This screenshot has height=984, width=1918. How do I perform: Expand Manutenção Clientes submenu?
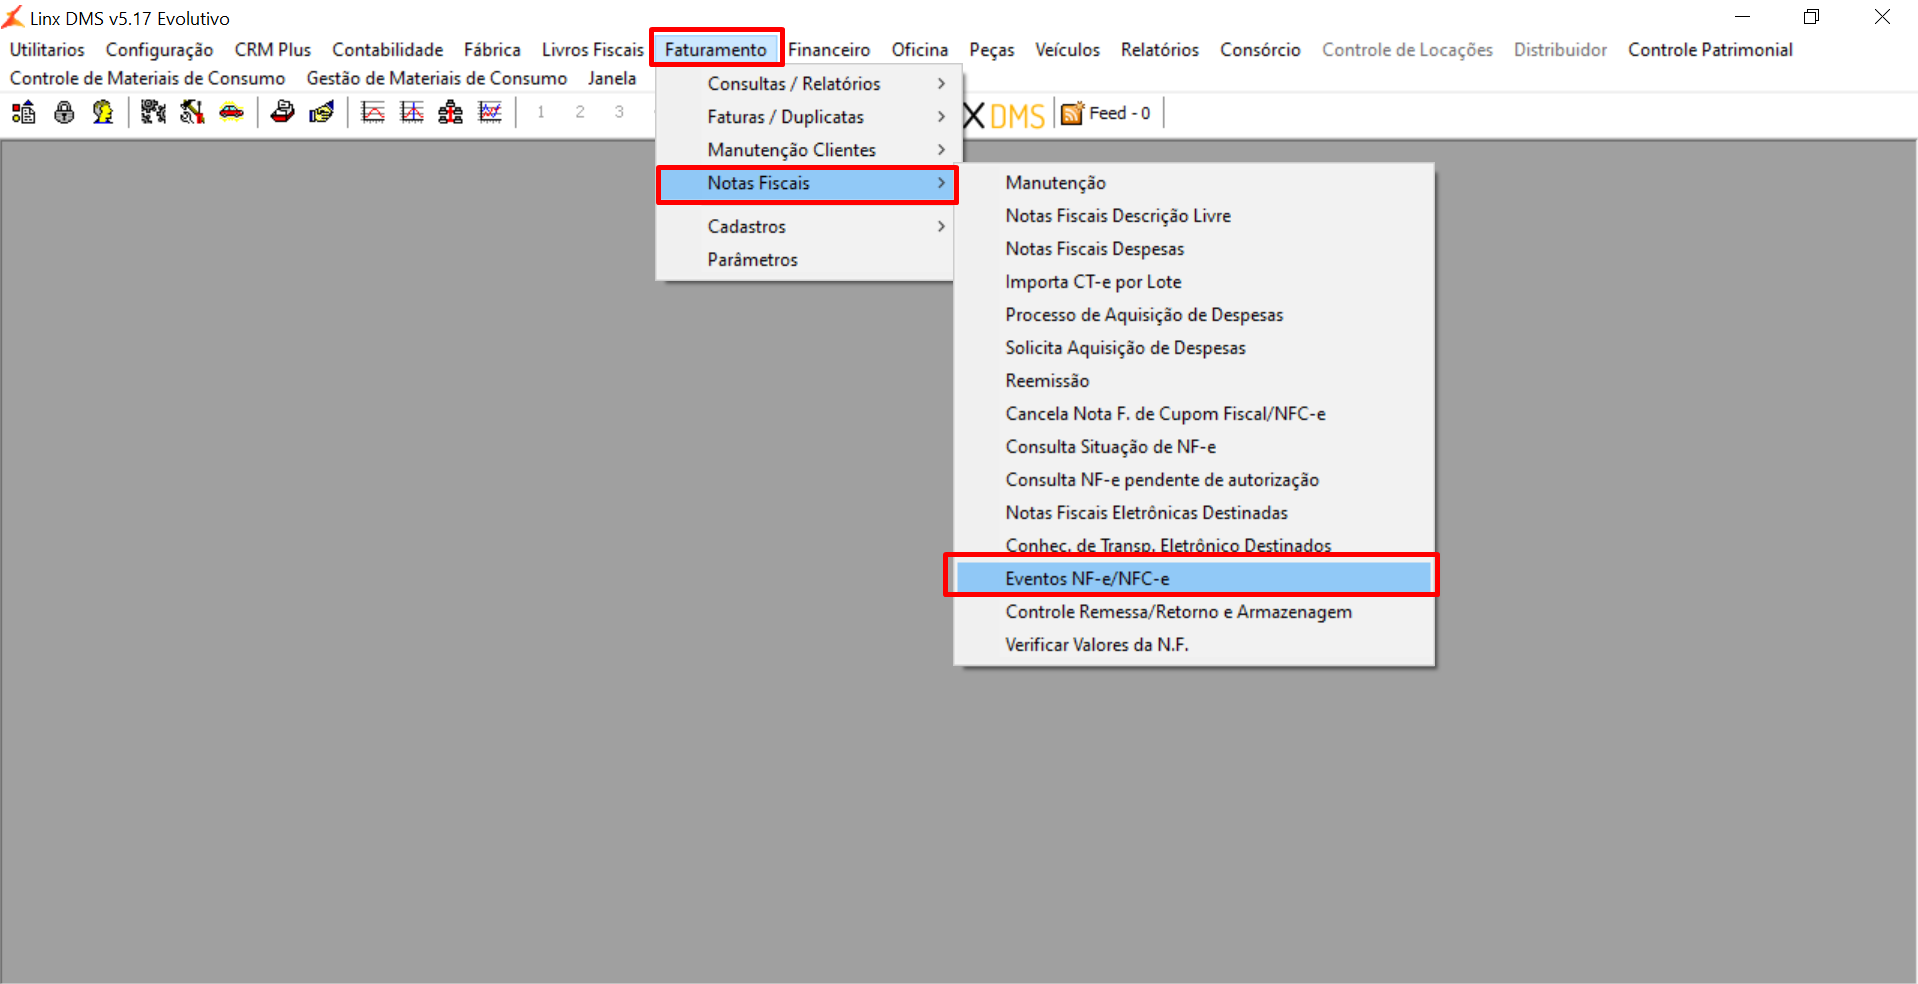point(808,150)
